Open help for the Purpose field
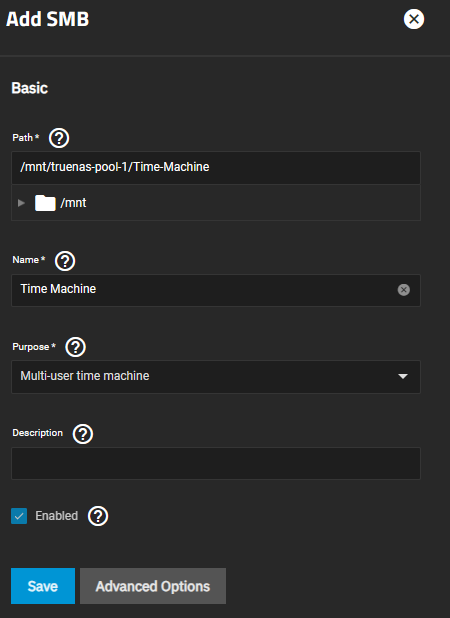The width and height of the screenshot is (450, 618). point(75,347)
